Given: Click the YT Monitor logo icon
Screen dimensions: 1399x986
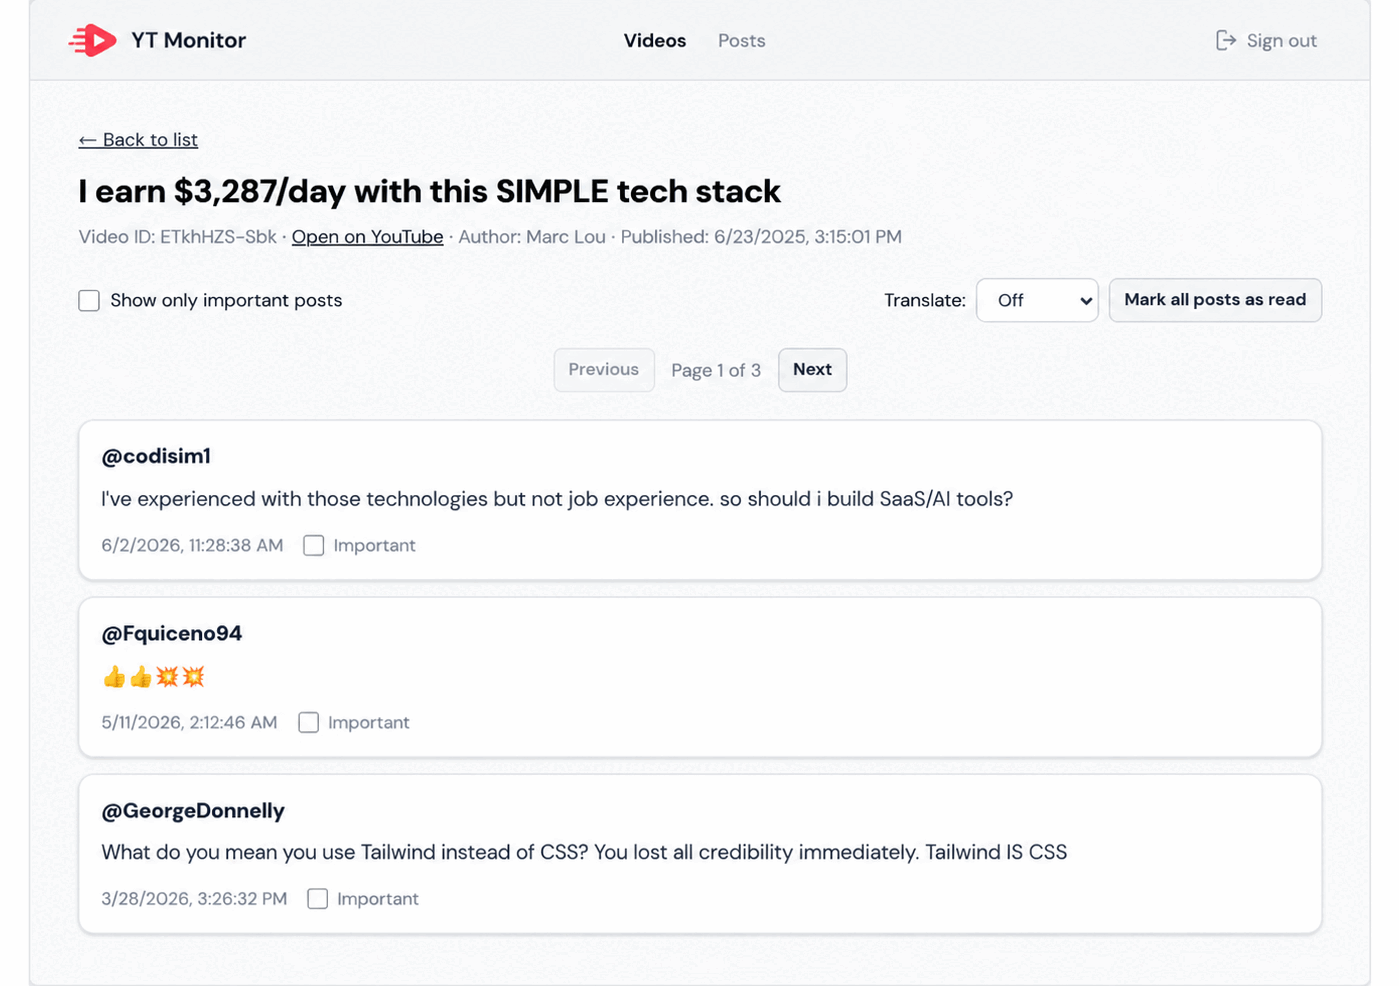Looking at the screenshot, I should click(93, 40).
